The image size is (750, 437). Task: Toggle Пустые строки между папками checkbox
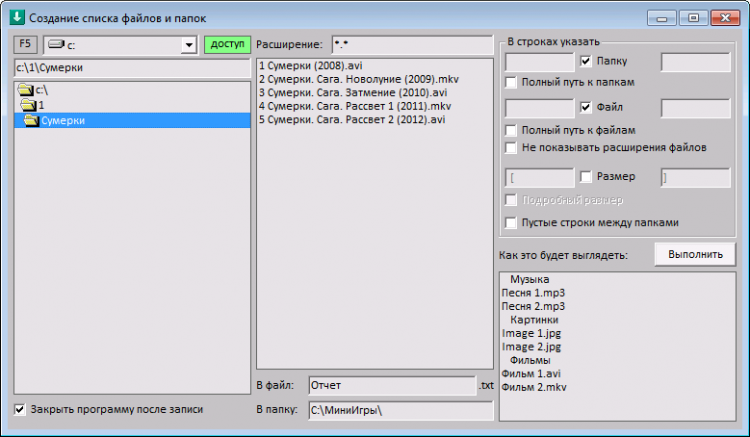(511, 222)
